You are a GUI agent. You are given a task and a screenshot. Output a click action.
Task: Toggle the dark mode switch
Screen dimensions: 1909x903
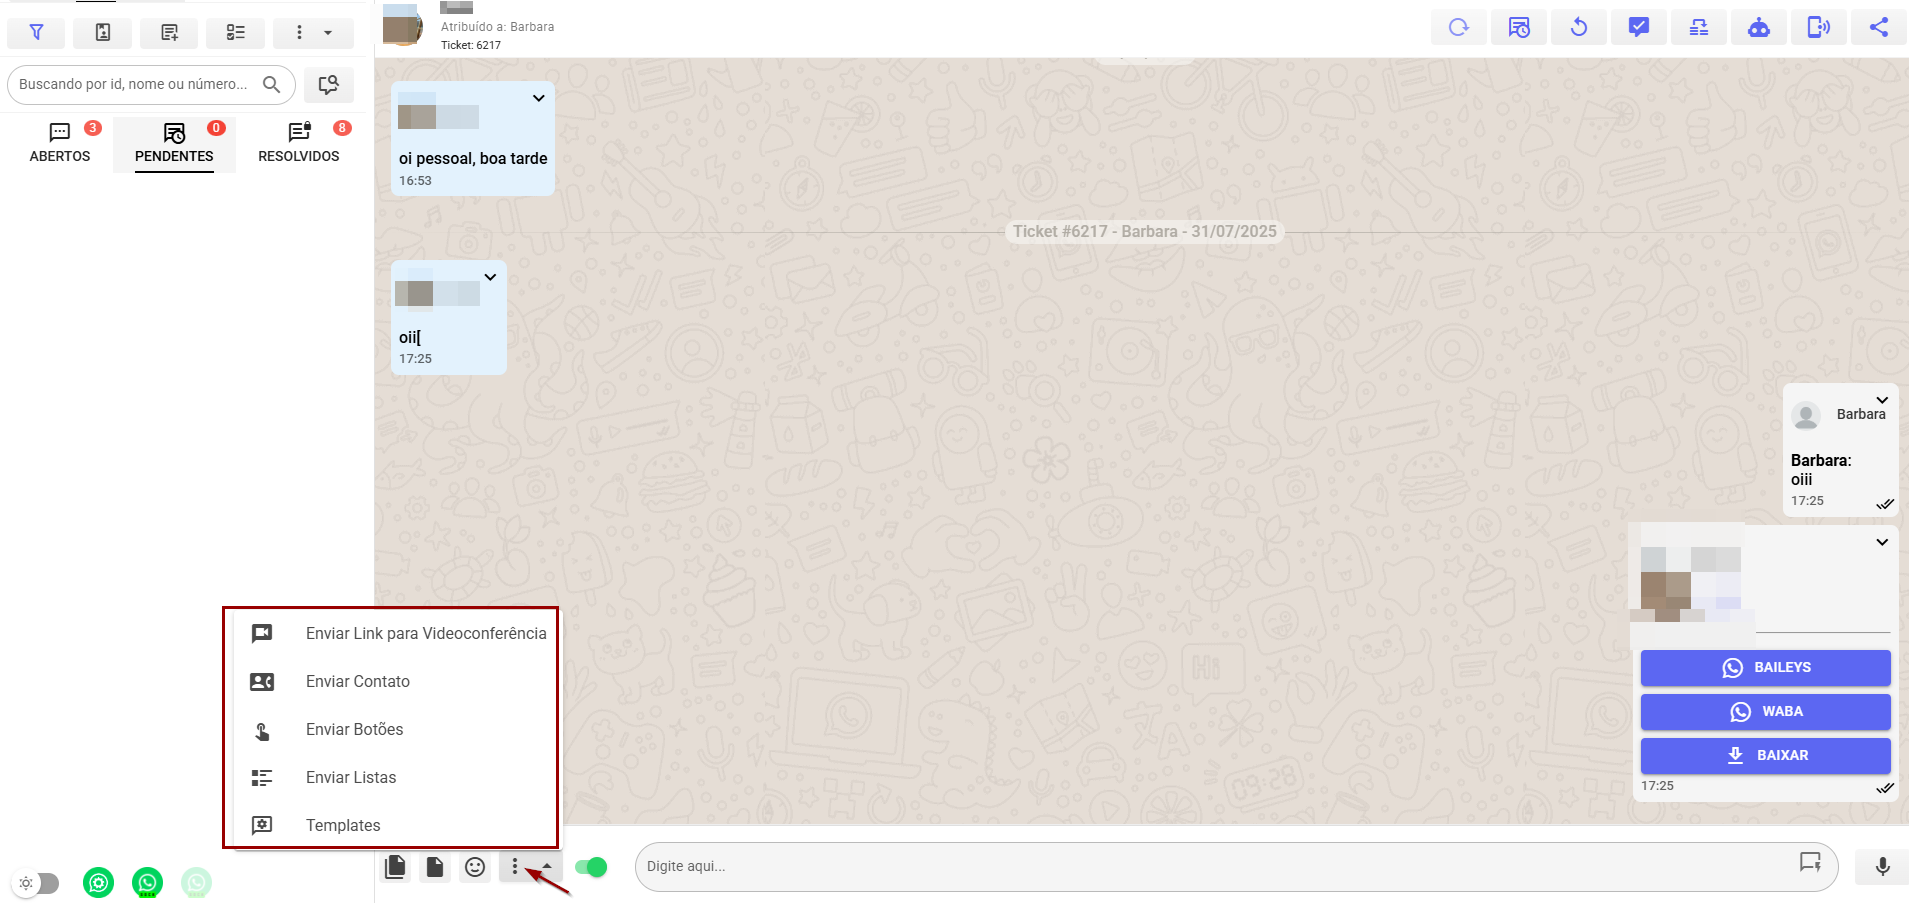pos(39,883)
